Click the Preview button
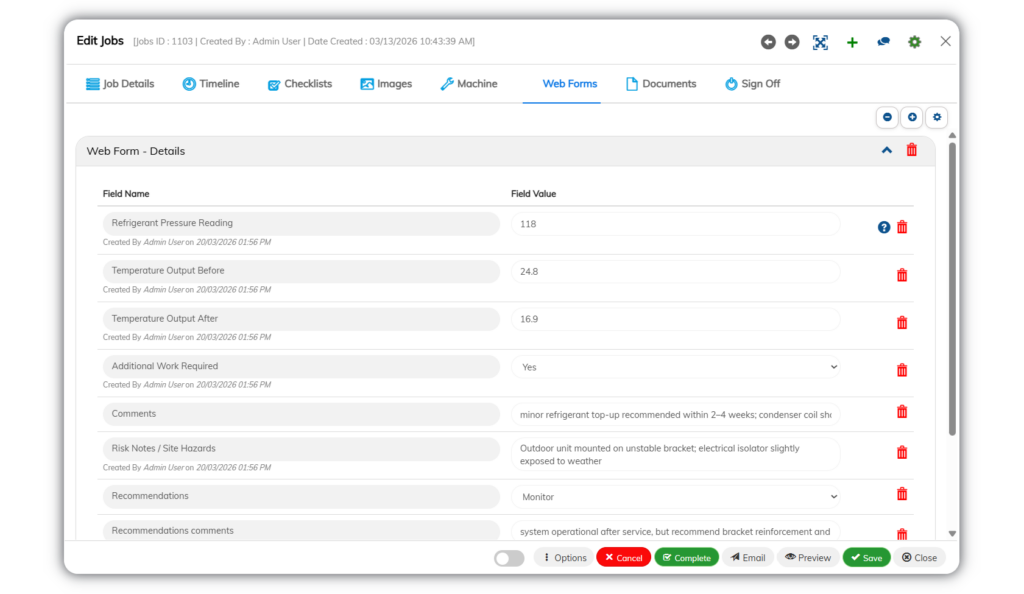The width and height of the screenshot is (1024, 594). [808, 557]
